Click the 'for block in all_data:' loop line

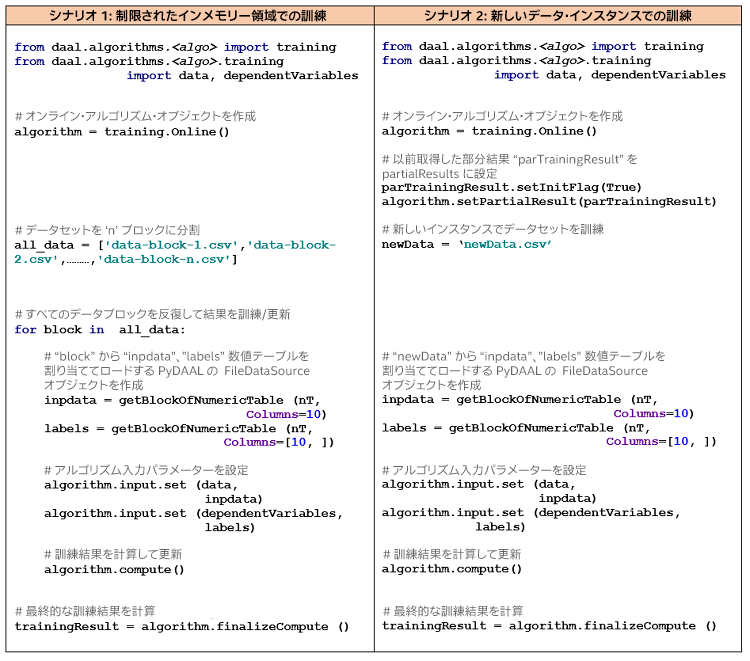(x=100, y=329)
